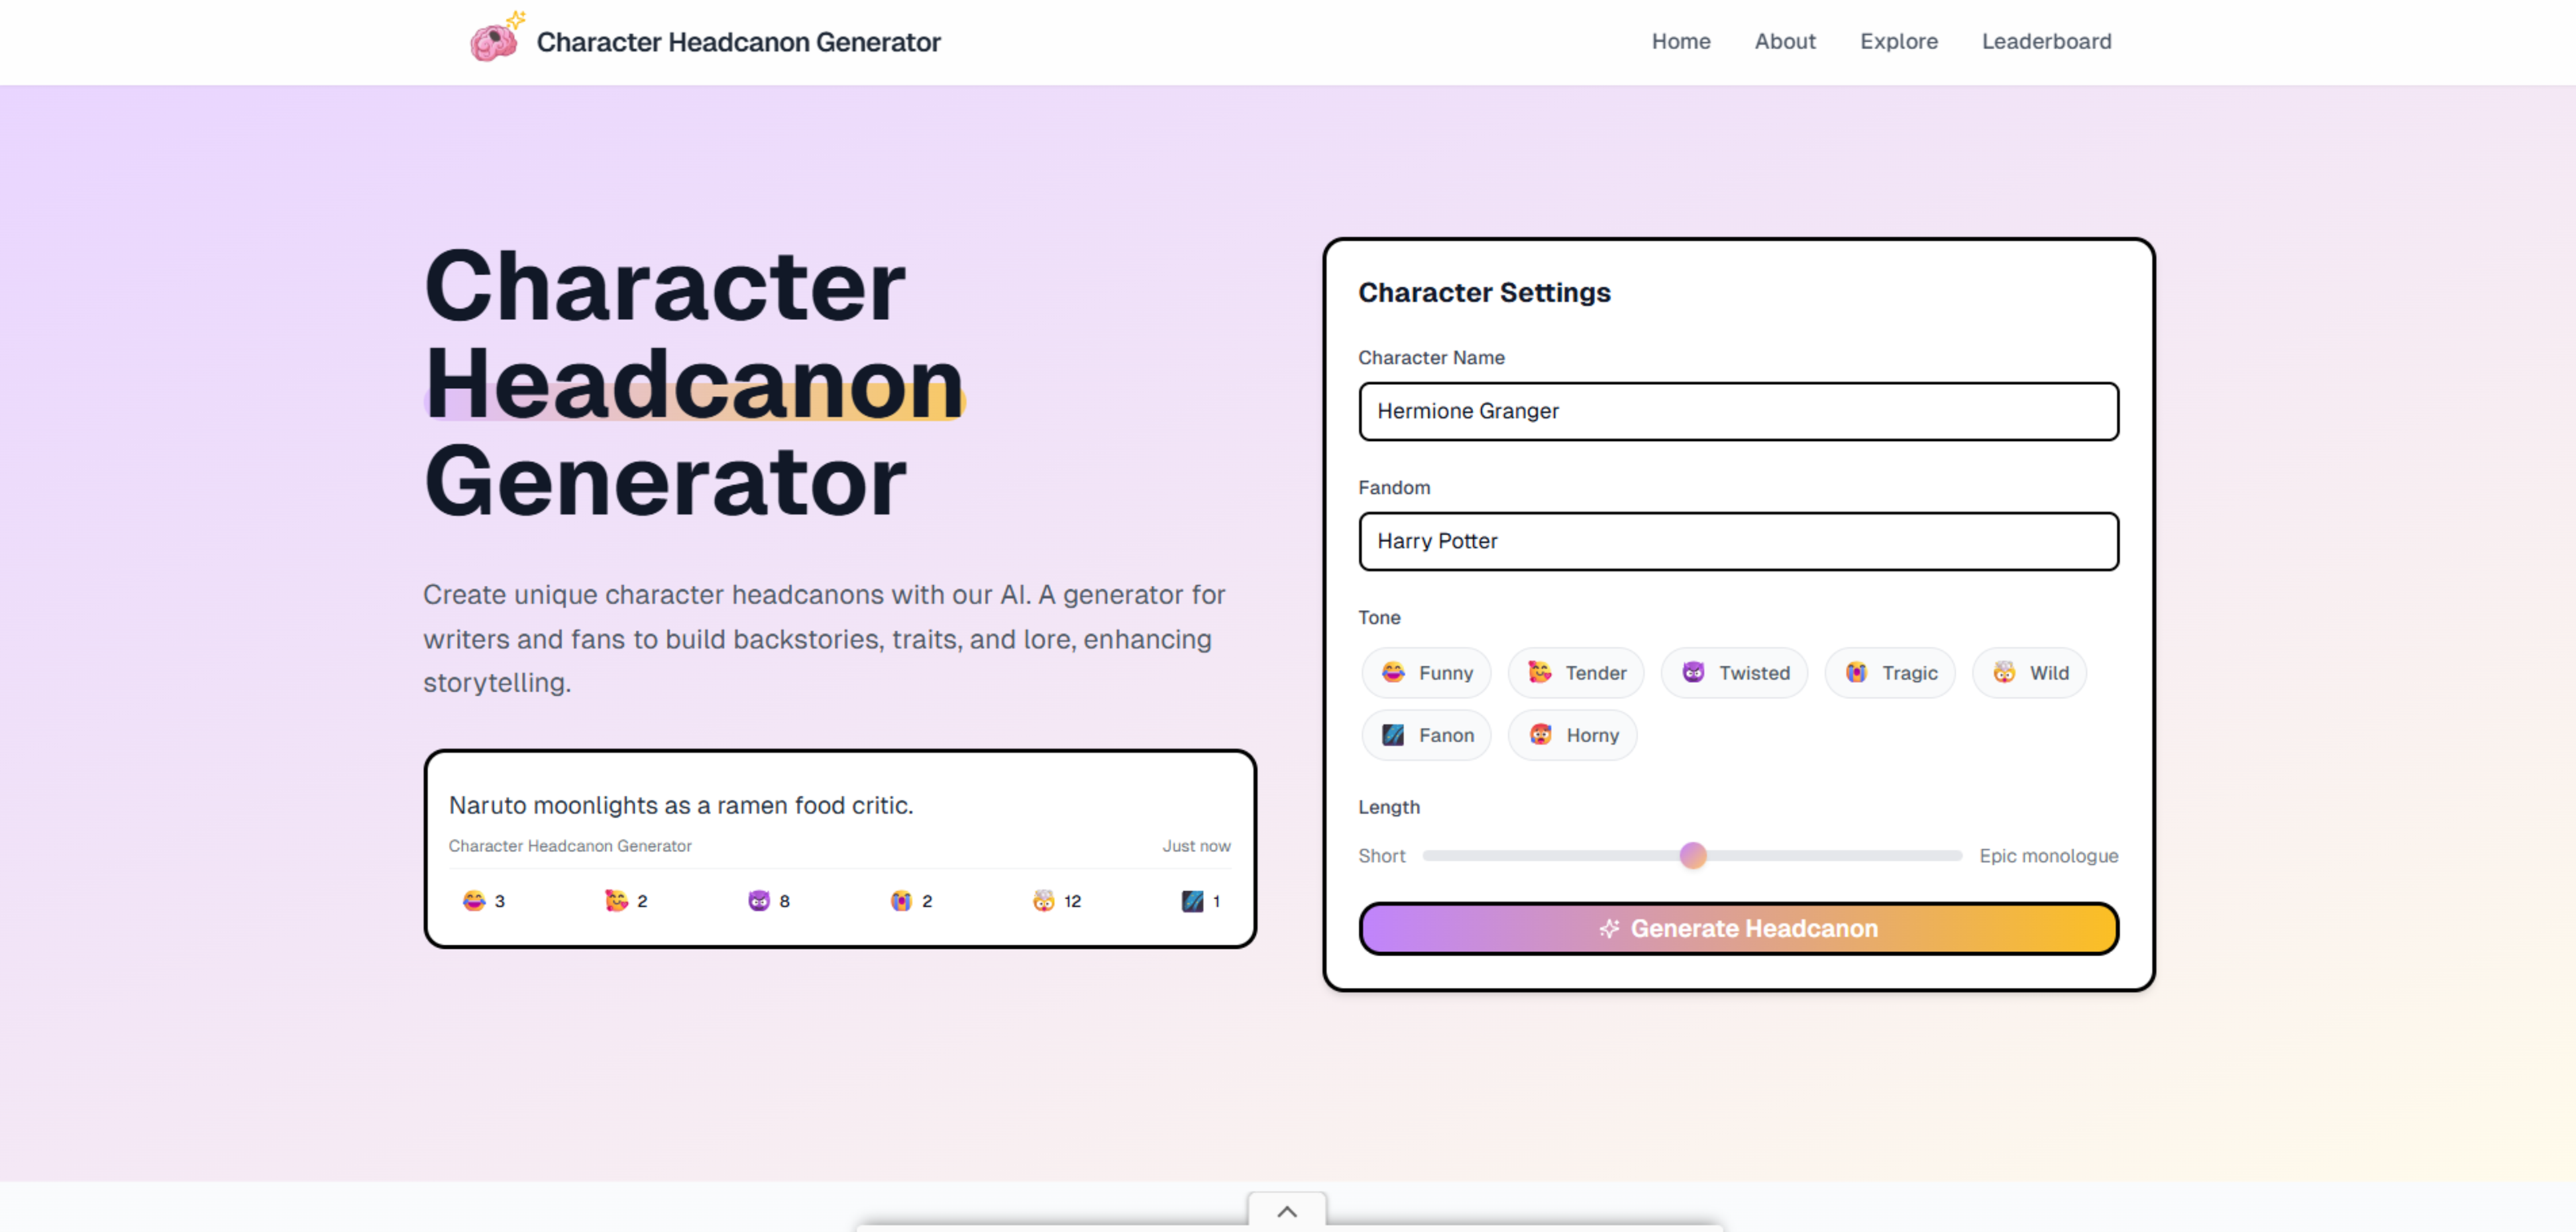Click the Generate Headcanon button

[x=1738, y=928]
